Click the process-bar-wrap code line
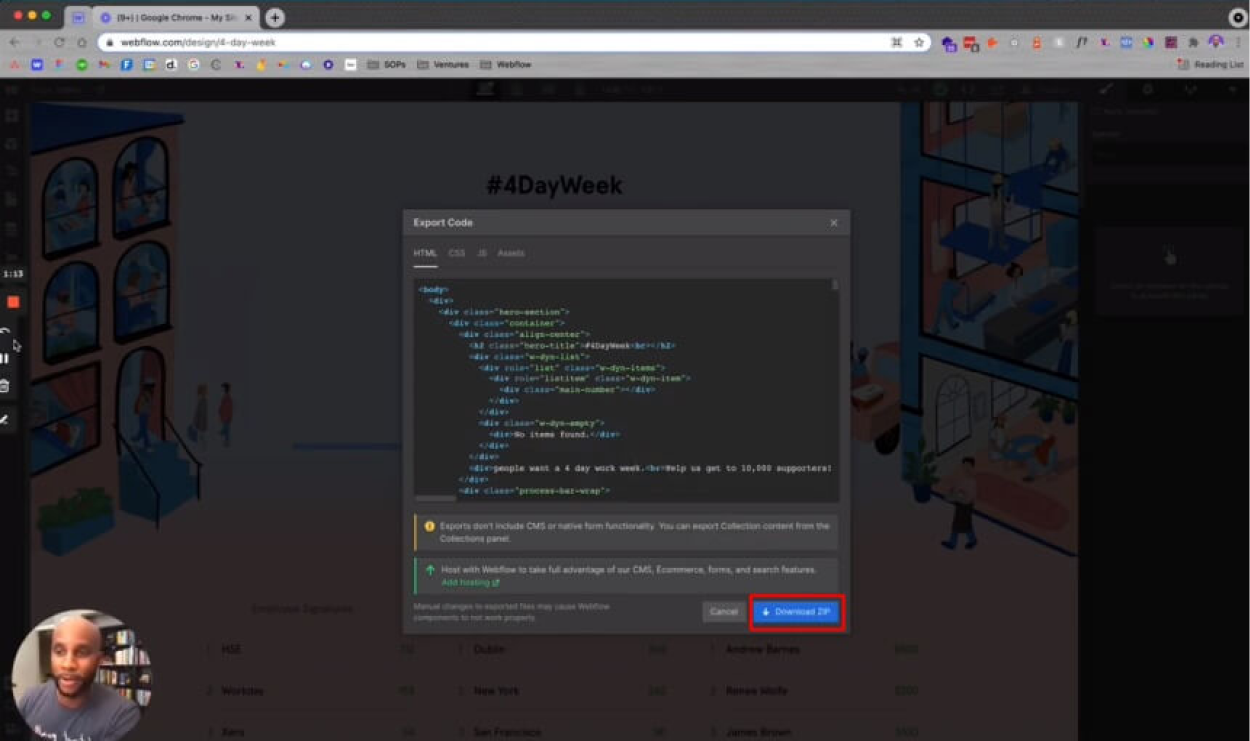 coord(534,490)
